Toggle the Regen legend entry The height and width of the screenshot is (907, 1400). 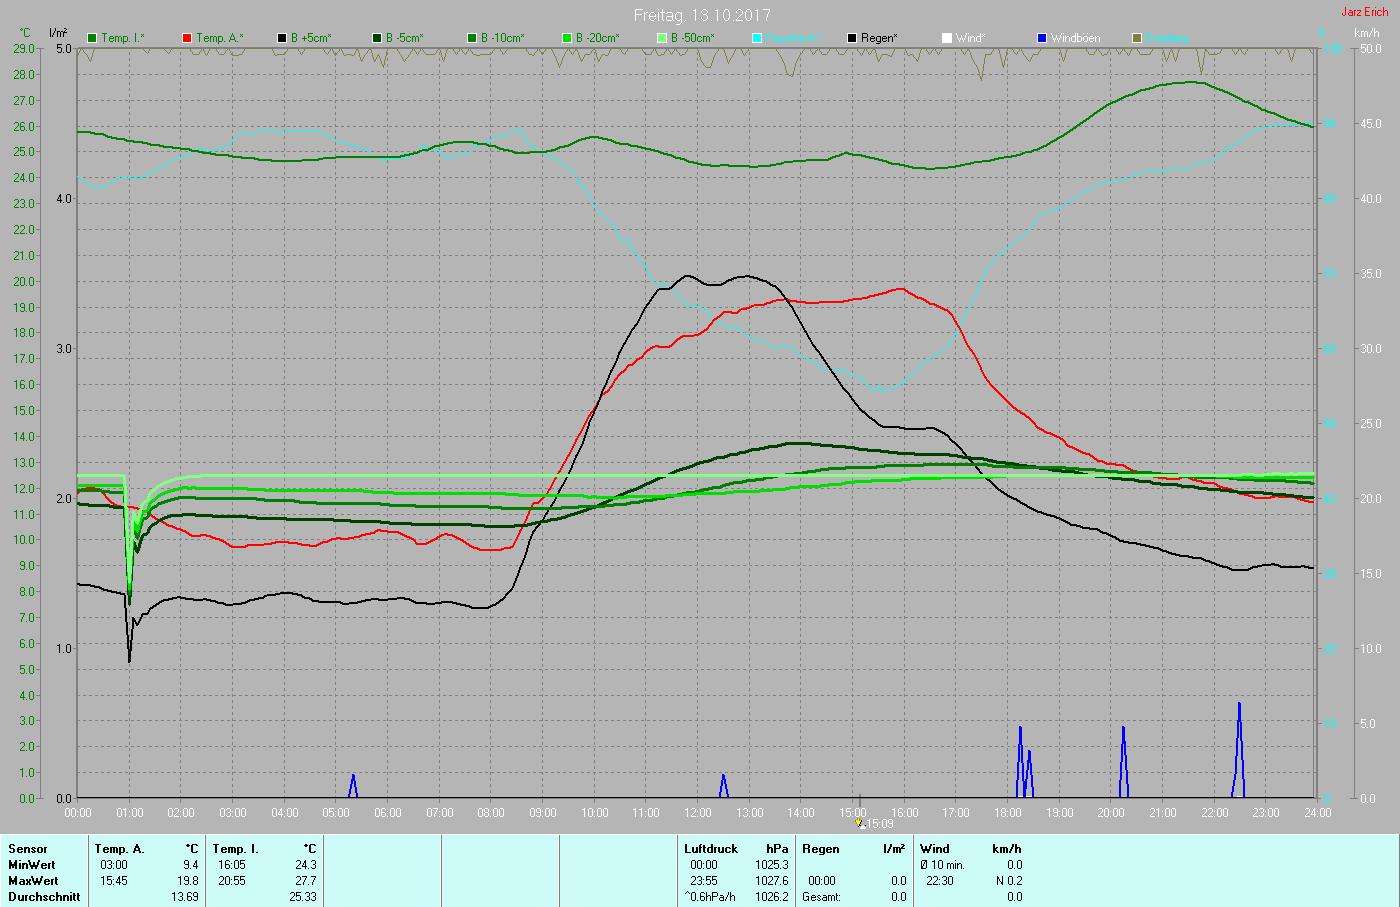click(852, 38)
